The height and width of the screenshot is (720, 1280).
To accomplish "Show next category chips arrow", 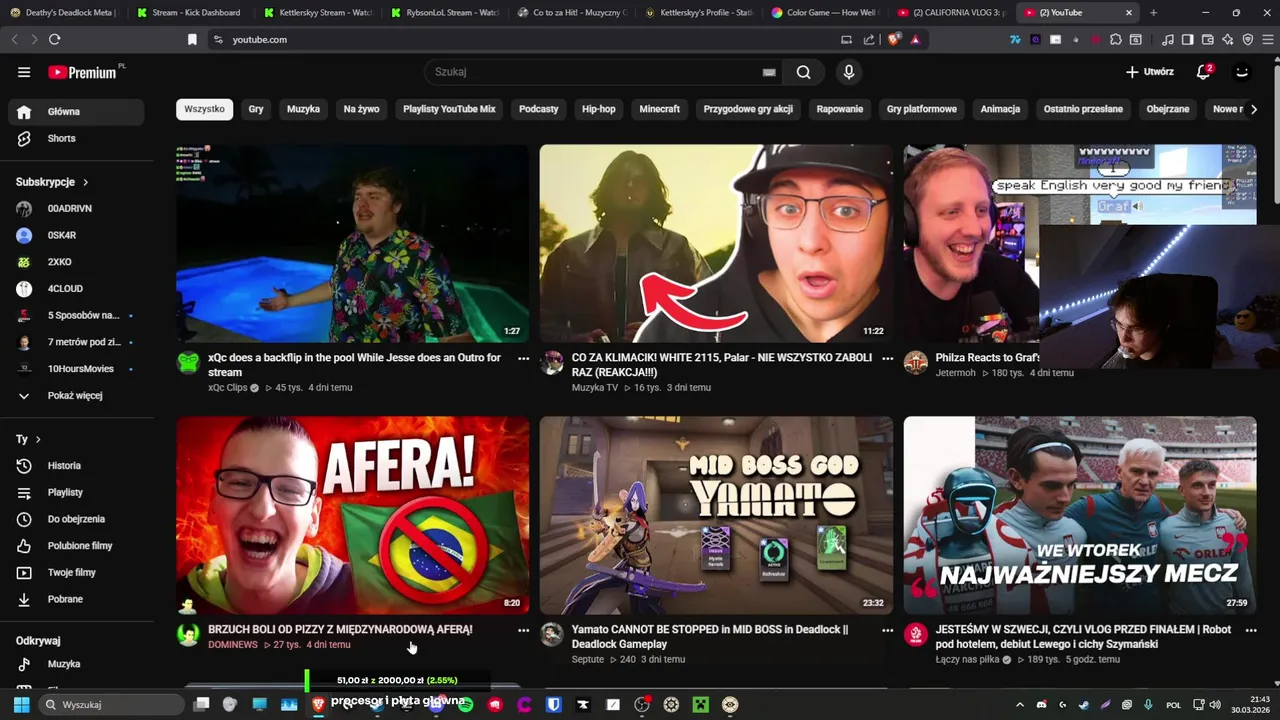I will (x=1254, y=109).
